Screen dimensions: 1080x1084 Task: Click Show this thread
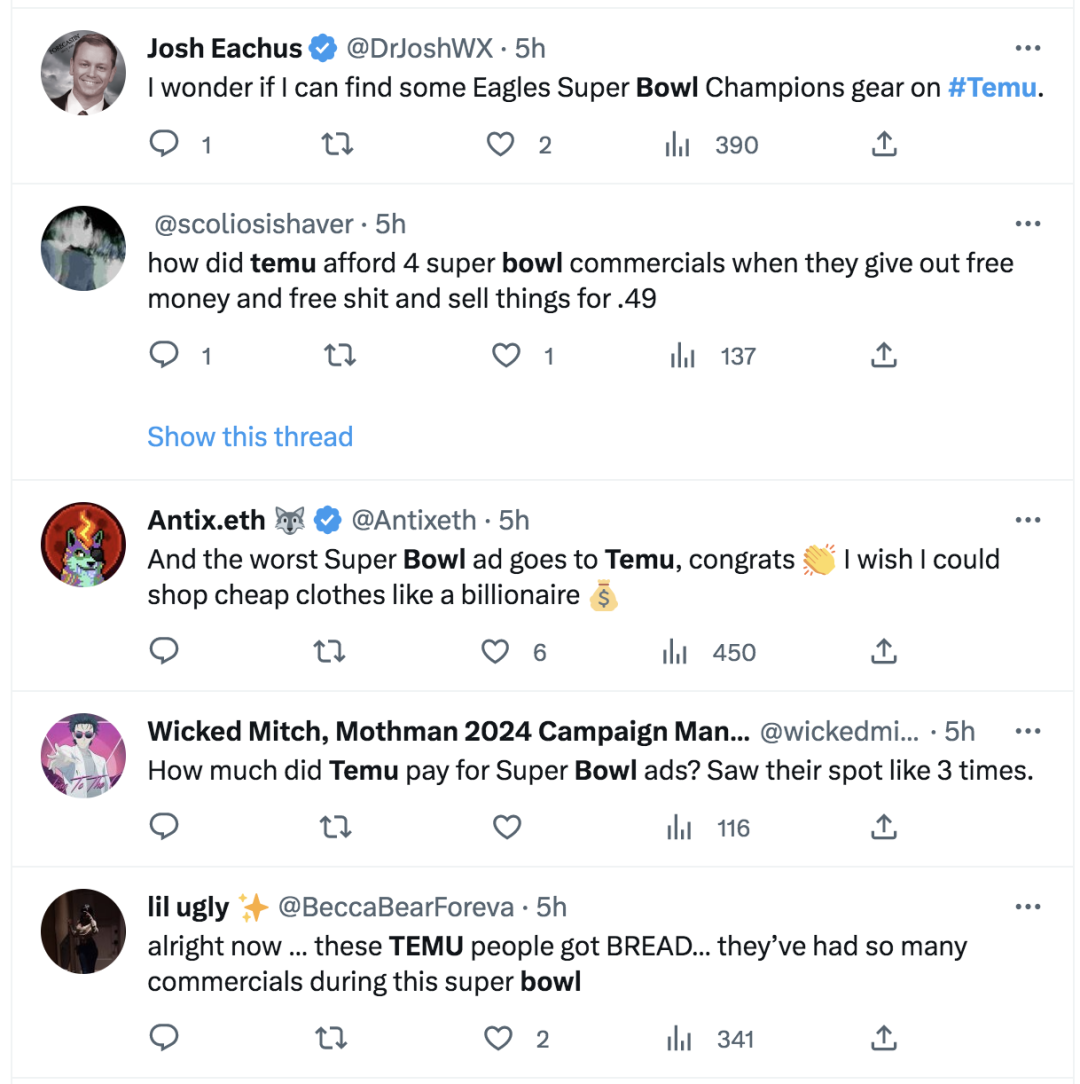[250, 437]
